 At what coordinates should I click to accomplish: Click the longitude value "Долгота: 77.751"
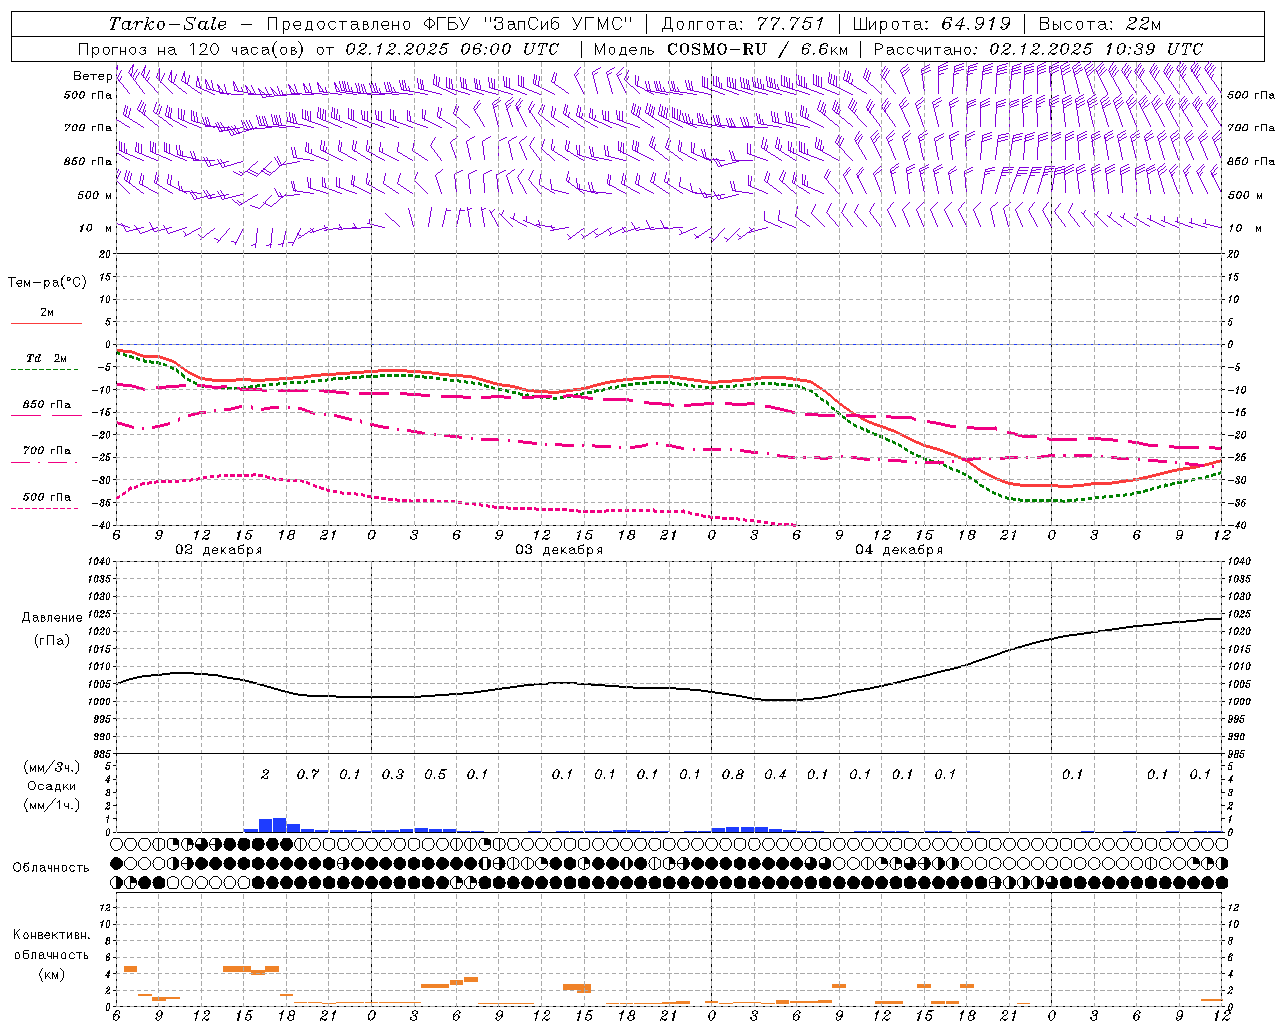click(743, 24)
